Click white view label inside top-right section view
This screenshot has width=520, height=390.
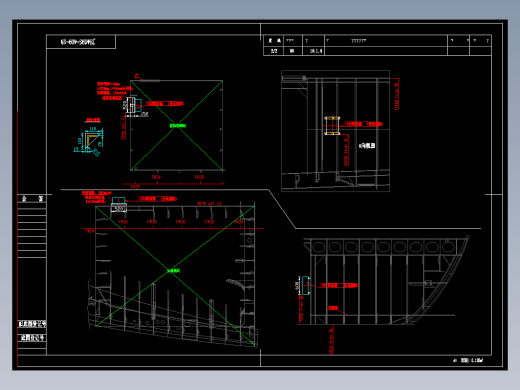point(367,146)
